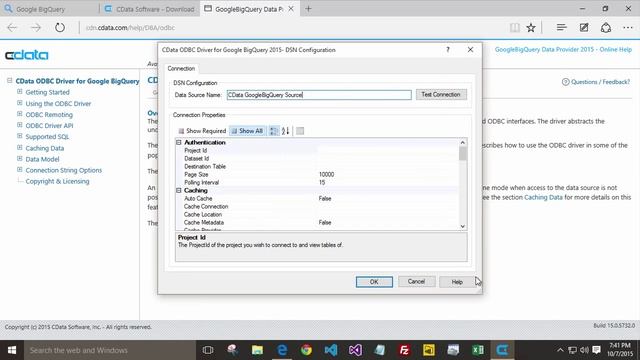This screenshot has width=640, height=360.
Task: Expand the ODBC Remoting tree node
Action: (x=20, y=114)
